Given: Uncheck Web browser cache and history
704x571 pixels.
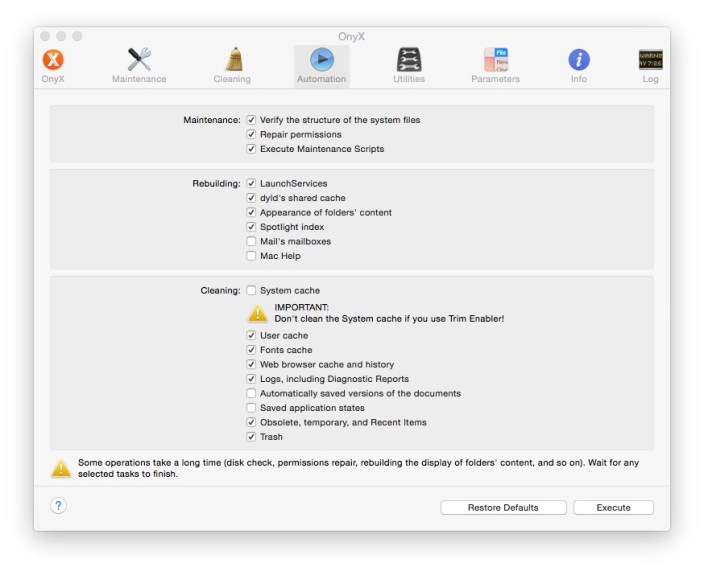Looking at the screenshot, I should 251,365.
